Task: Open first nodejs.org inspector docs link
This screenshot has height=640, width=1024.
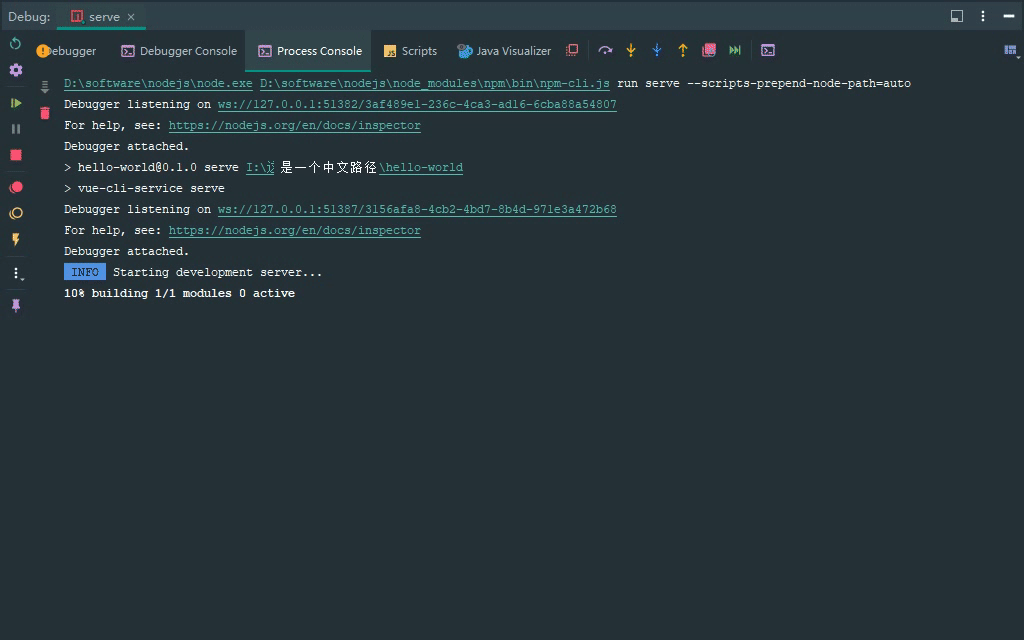Action: tap(295, 125)
